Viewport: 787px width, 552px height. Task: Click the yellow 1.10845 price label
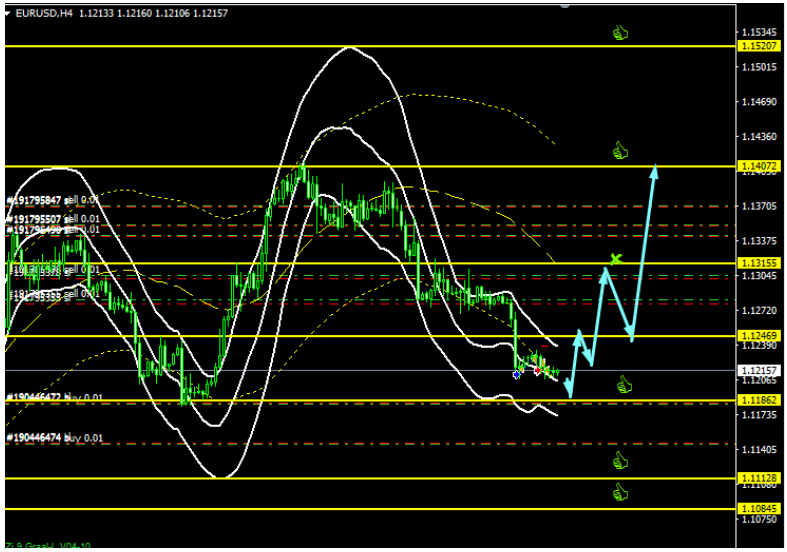tap(759, 508)
